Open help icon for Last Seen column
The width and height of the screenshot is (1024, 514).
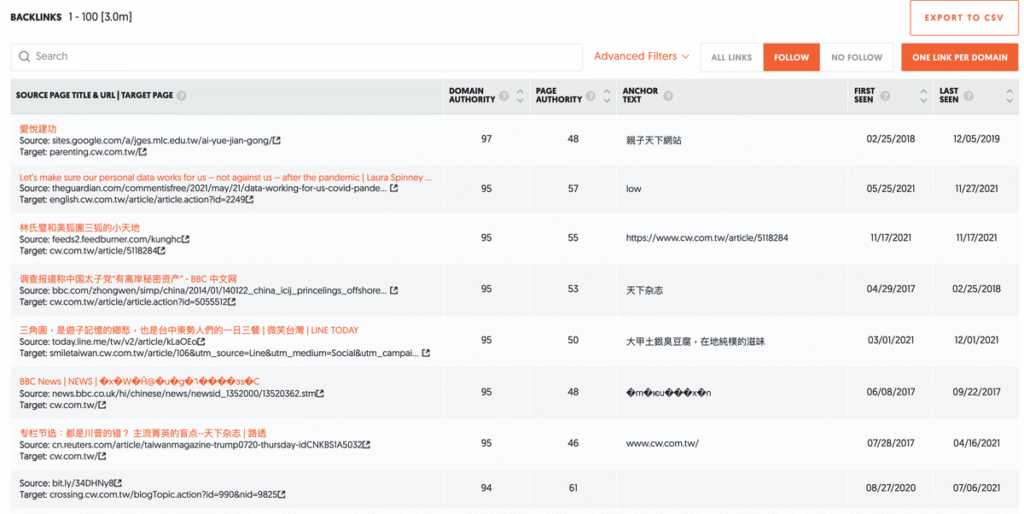point(968,96)
